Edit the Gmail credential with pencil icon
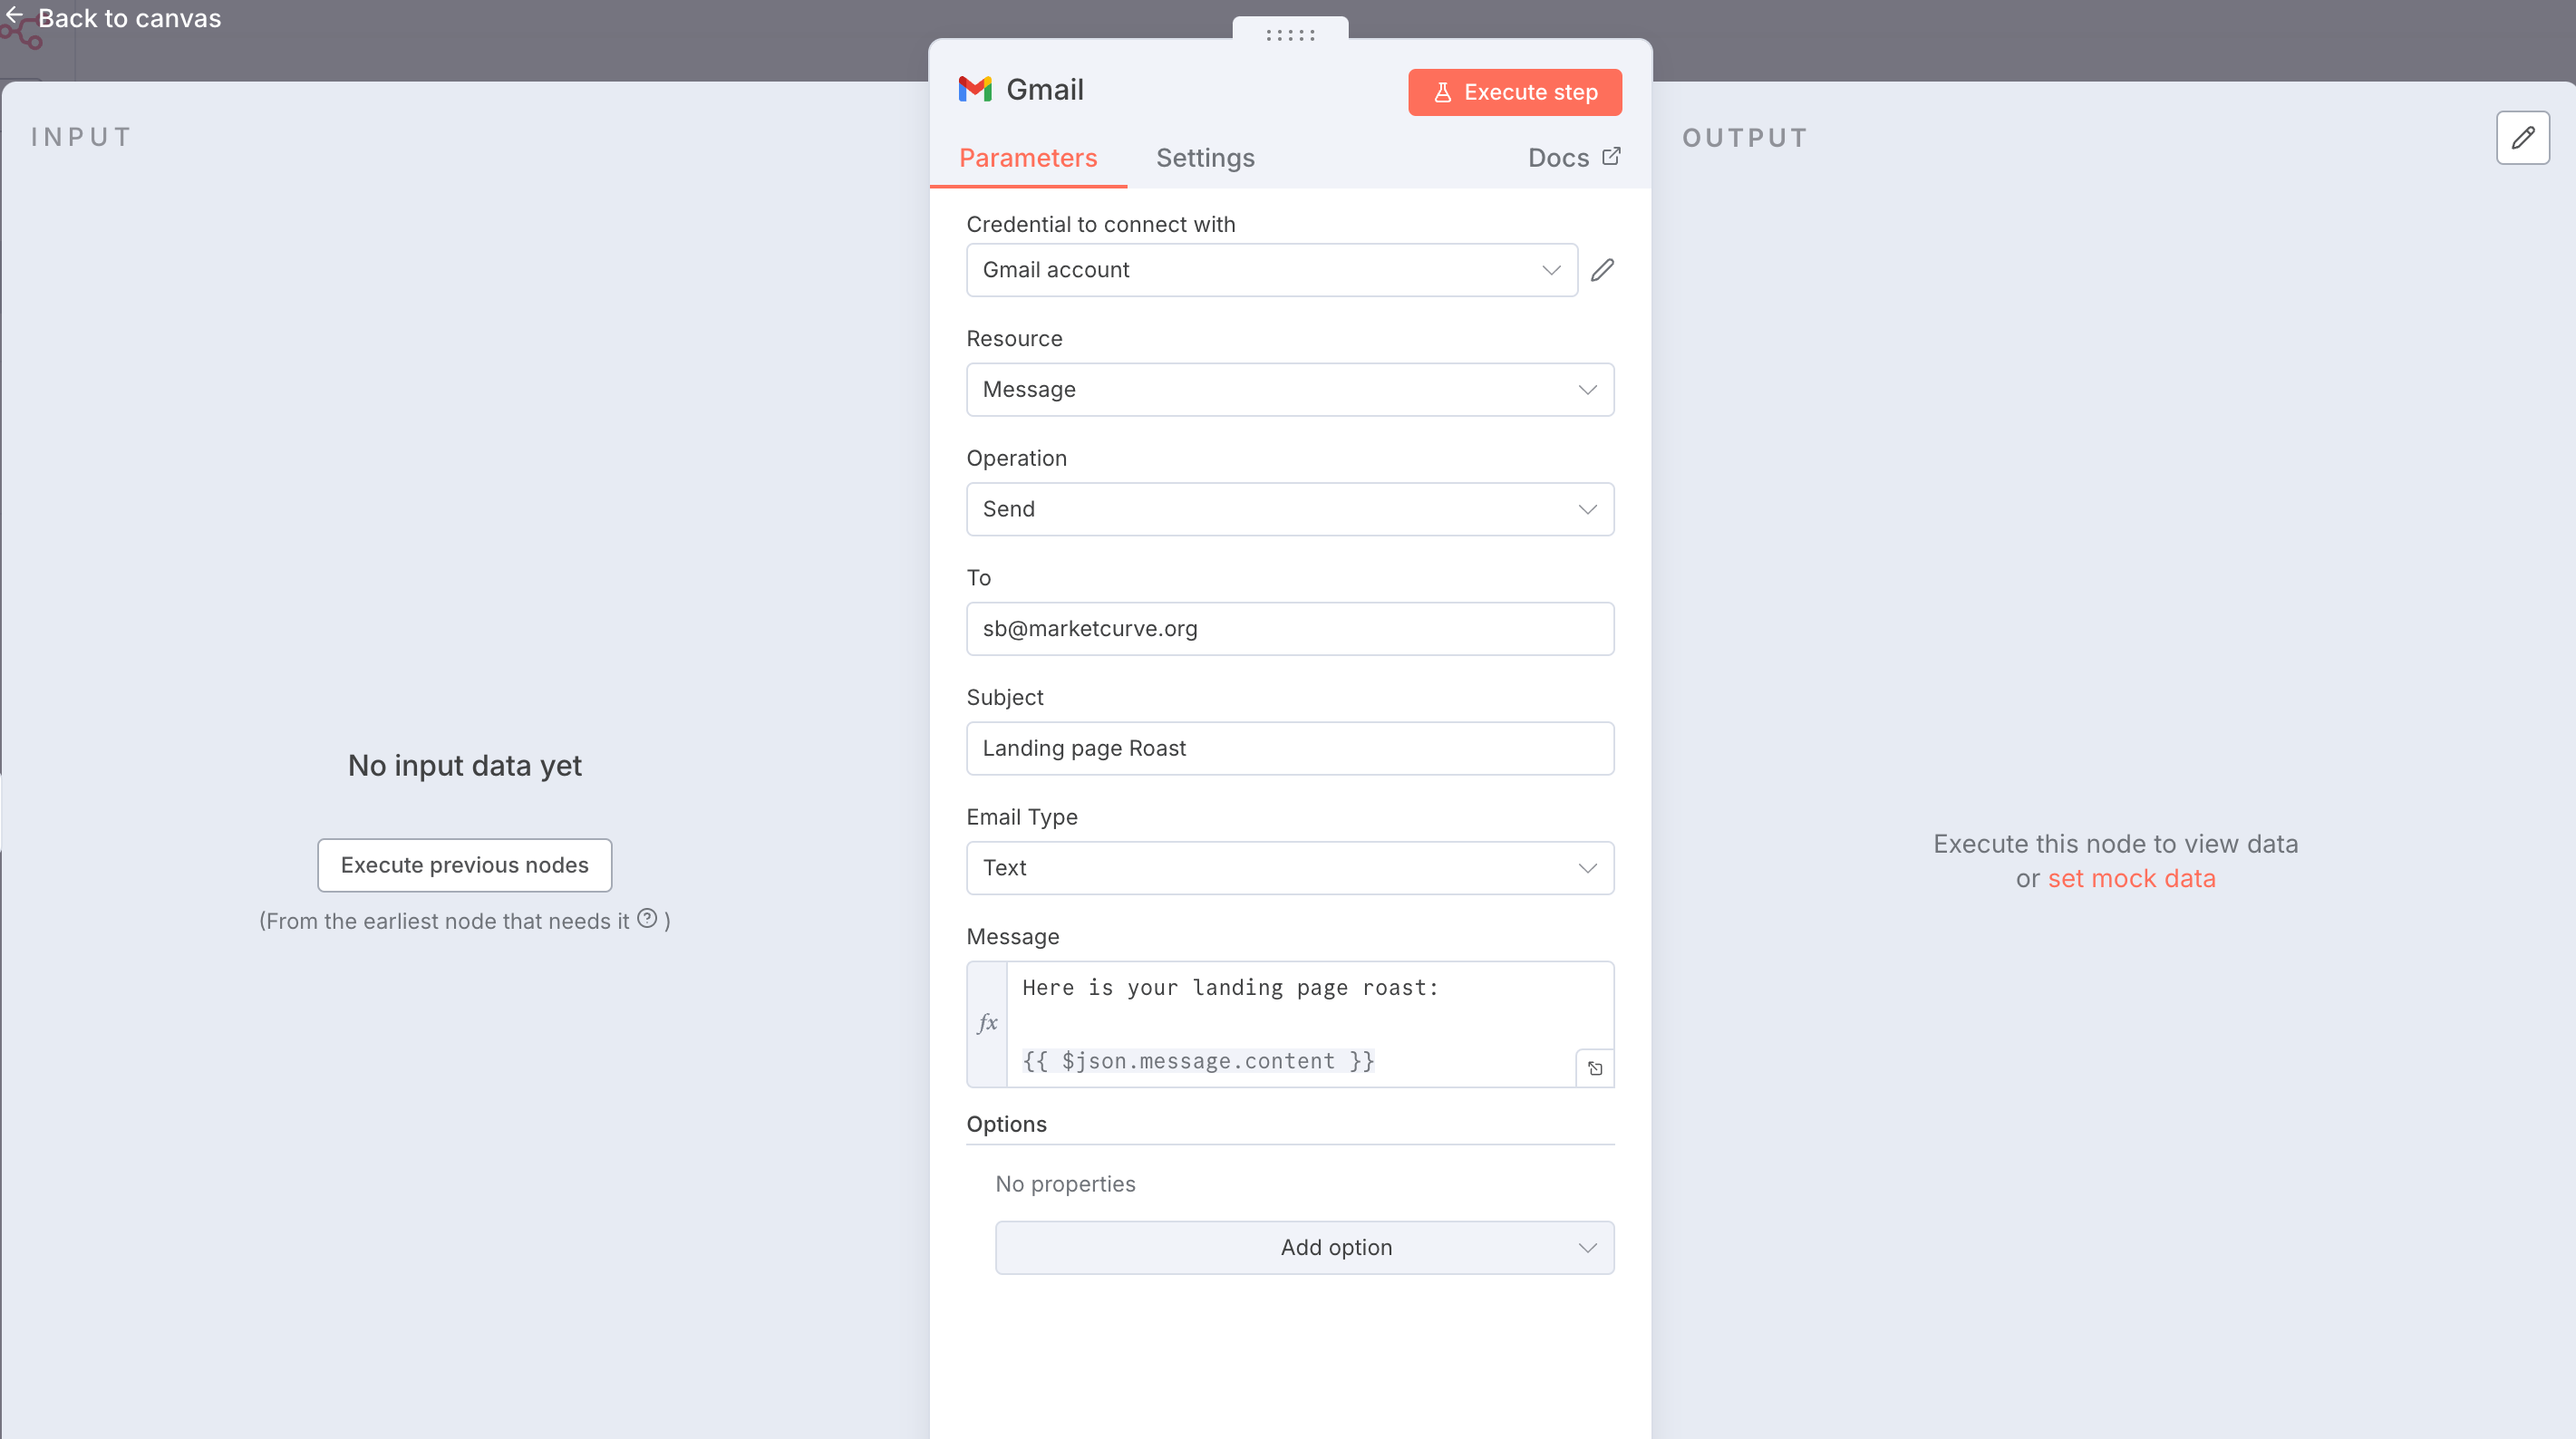Image resolution: width=2576 pixels, height=1439 pixels. click(1602, 270)
